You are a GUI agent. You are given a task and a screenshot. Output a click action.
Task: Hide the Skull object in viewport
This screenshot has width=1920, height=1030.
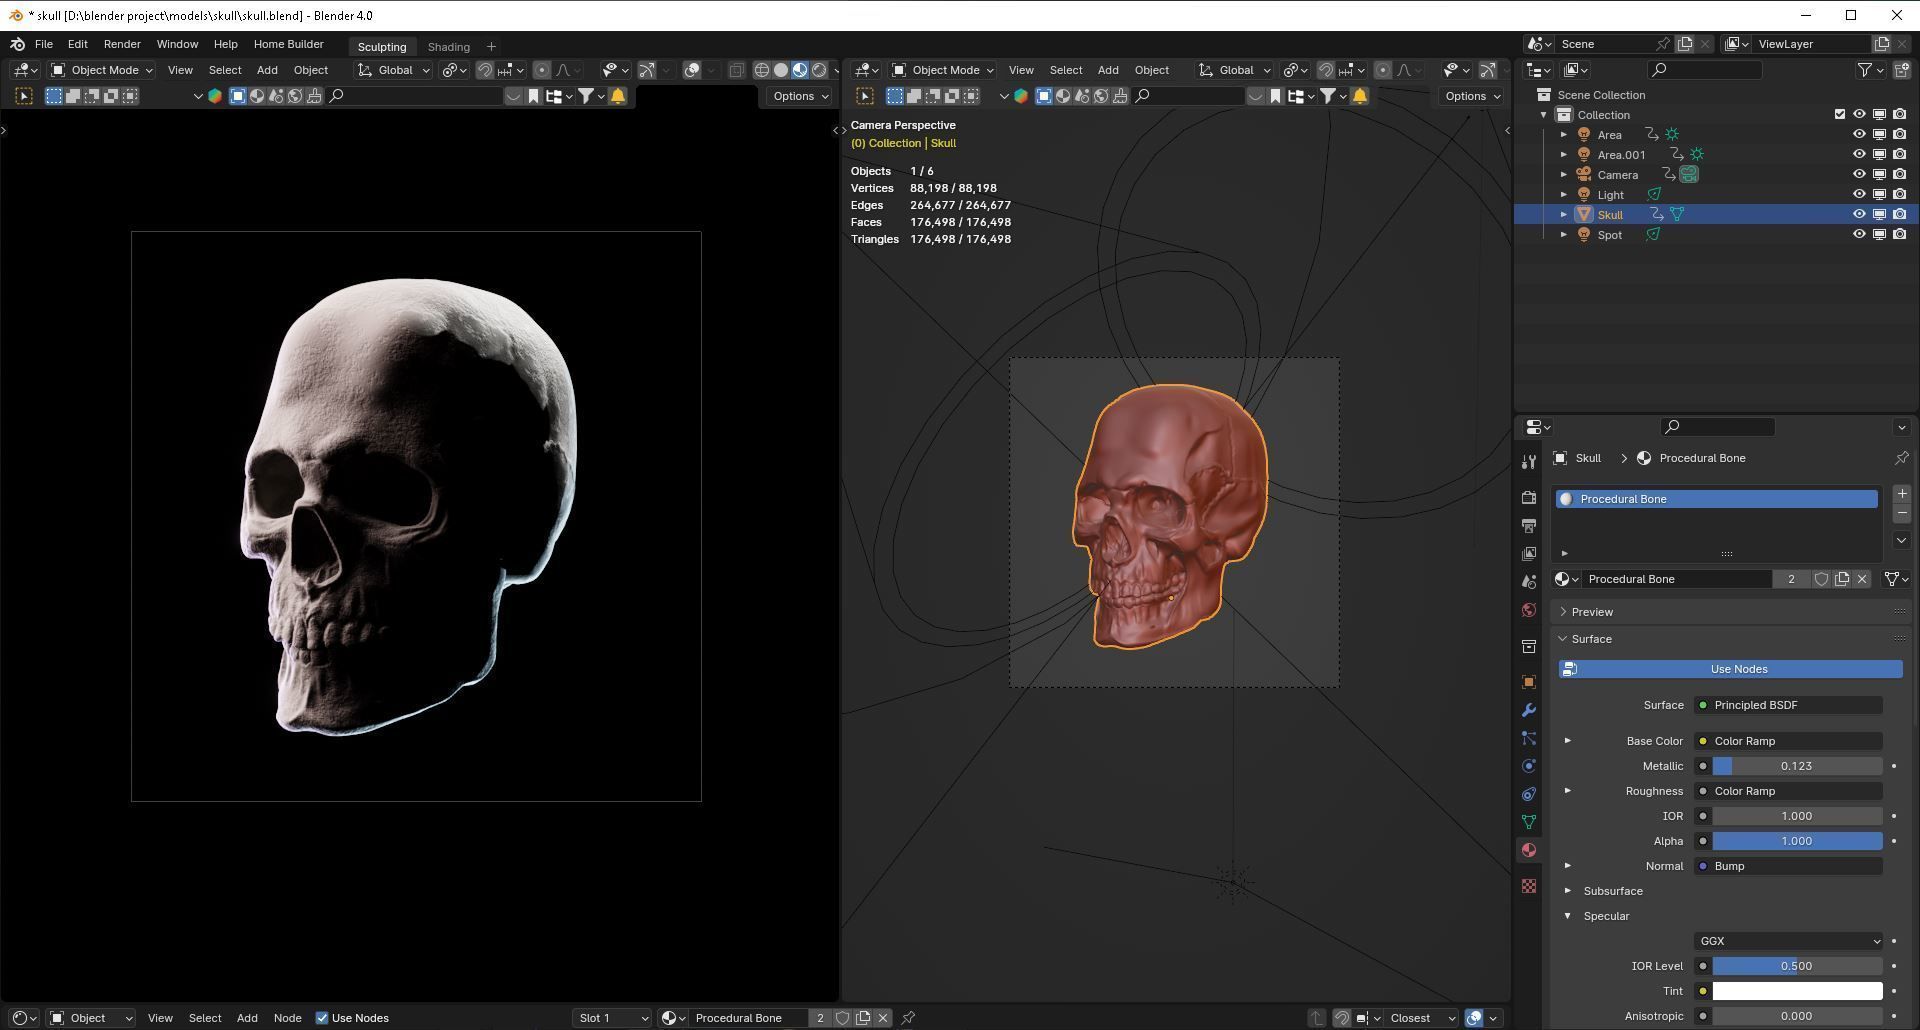pyautogui.click(x=1859, y=214)
